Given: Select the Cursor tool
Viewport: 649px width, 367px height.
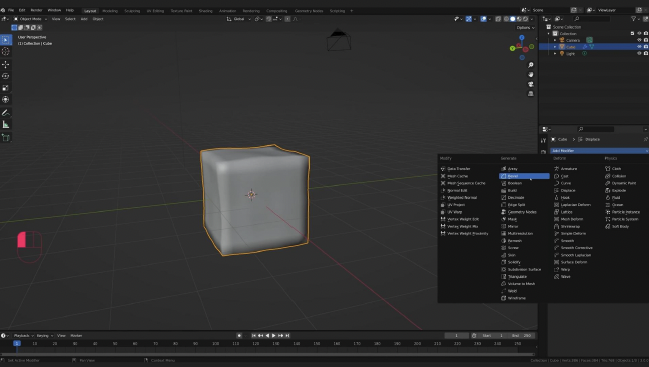Looking at the screenshot, I should tap(5, 52).
